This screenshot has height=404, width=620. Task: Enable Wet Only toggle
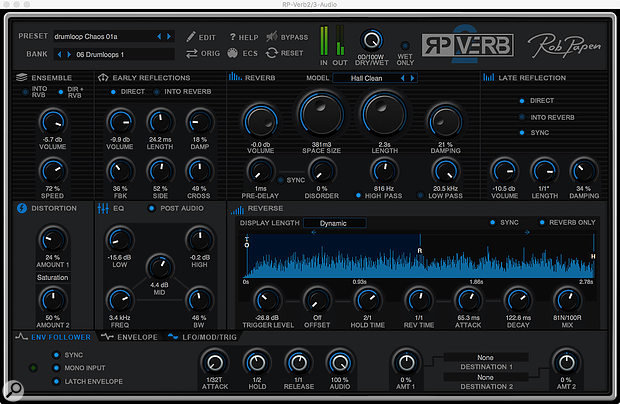[405, 45]
